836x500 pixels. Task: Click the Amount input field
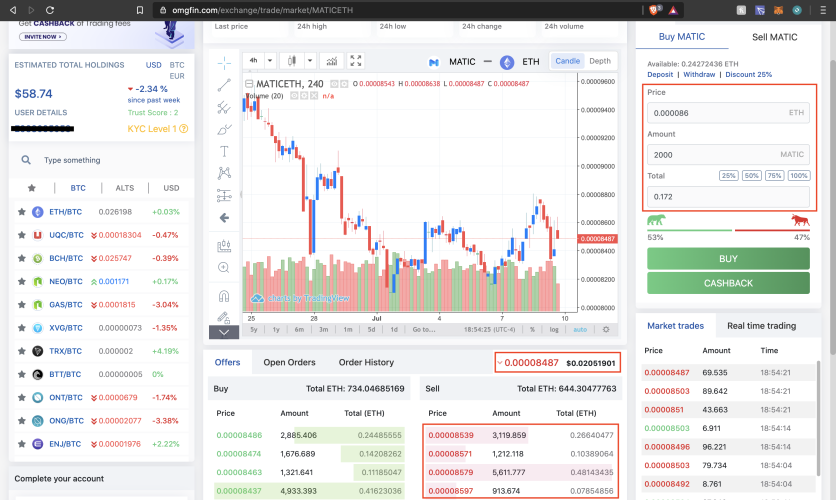pyautogui.click(x=728, y=155)
